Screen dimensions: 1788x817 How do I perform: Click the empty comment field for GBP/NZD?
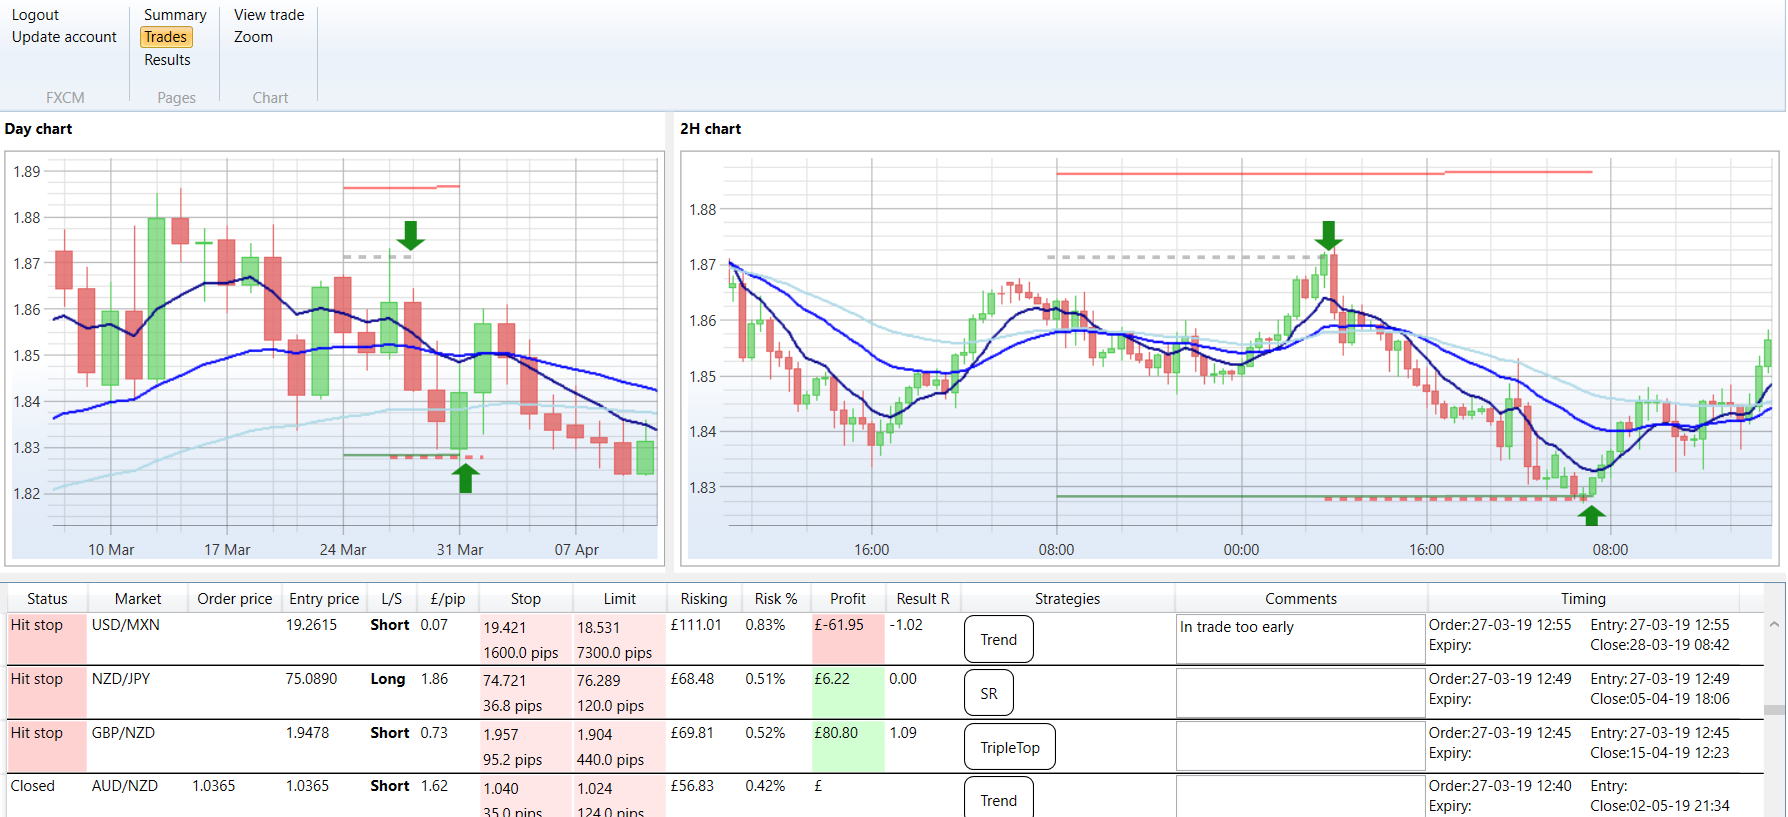1301,747
